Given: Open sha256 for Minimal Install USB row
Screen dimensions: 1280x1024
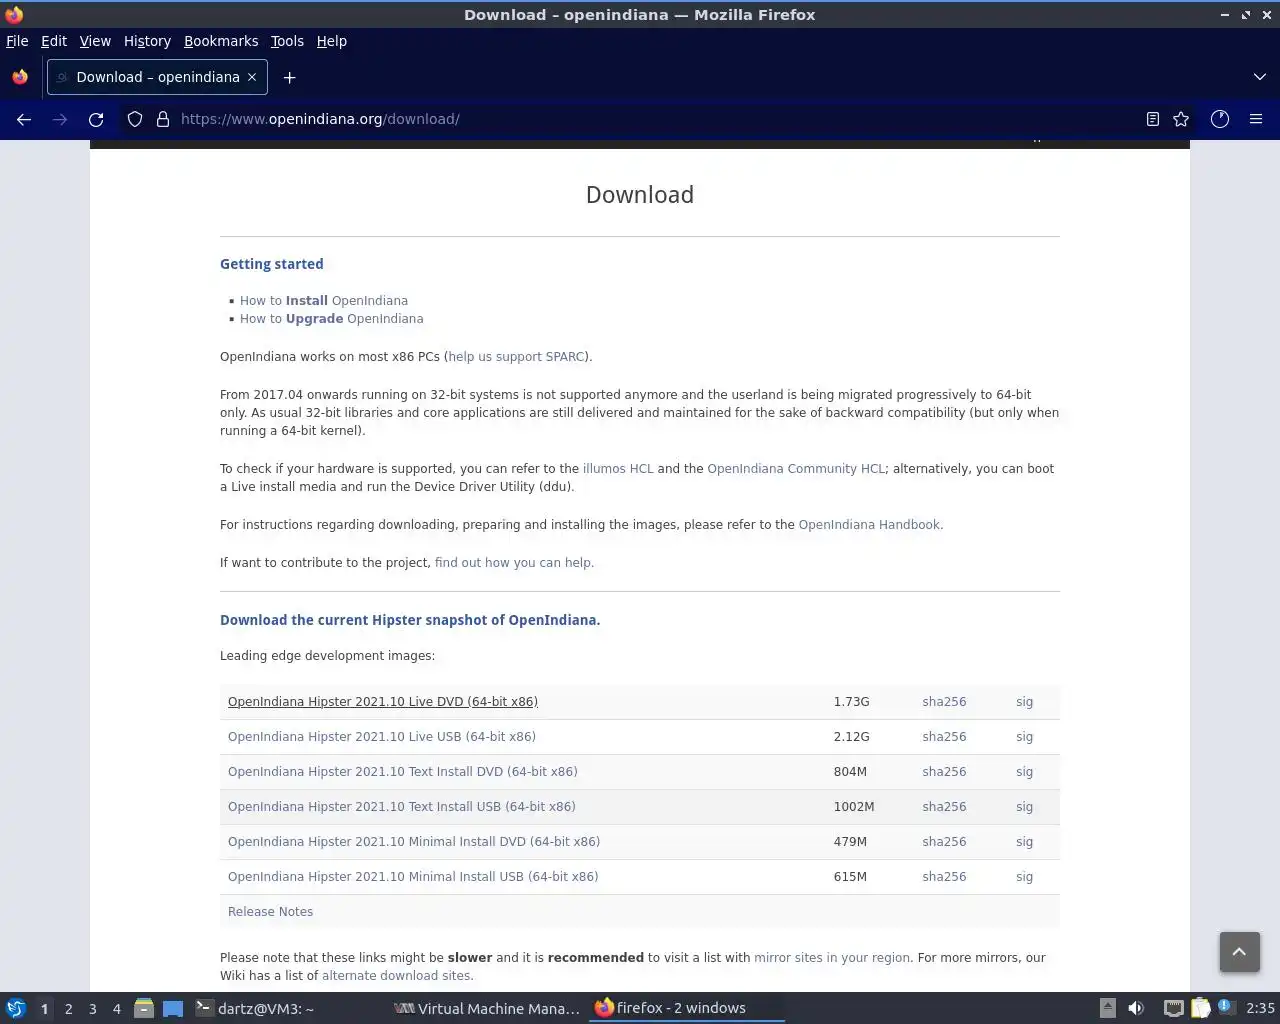Looking at the screenshot, I should (x=944, y=876).
